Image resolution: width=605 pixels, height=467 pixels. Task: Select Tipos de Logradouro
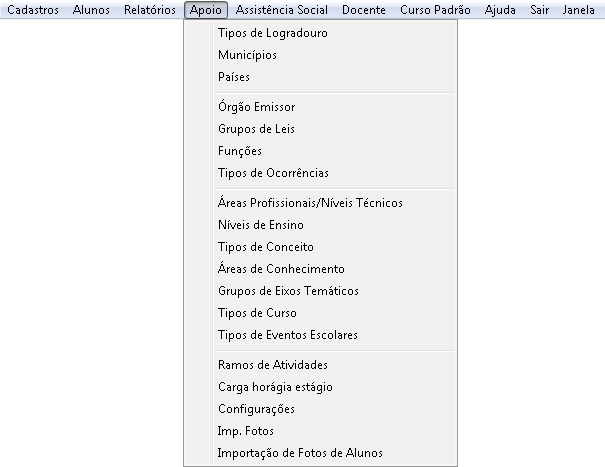pyautogui.click(x=272, y=33)
